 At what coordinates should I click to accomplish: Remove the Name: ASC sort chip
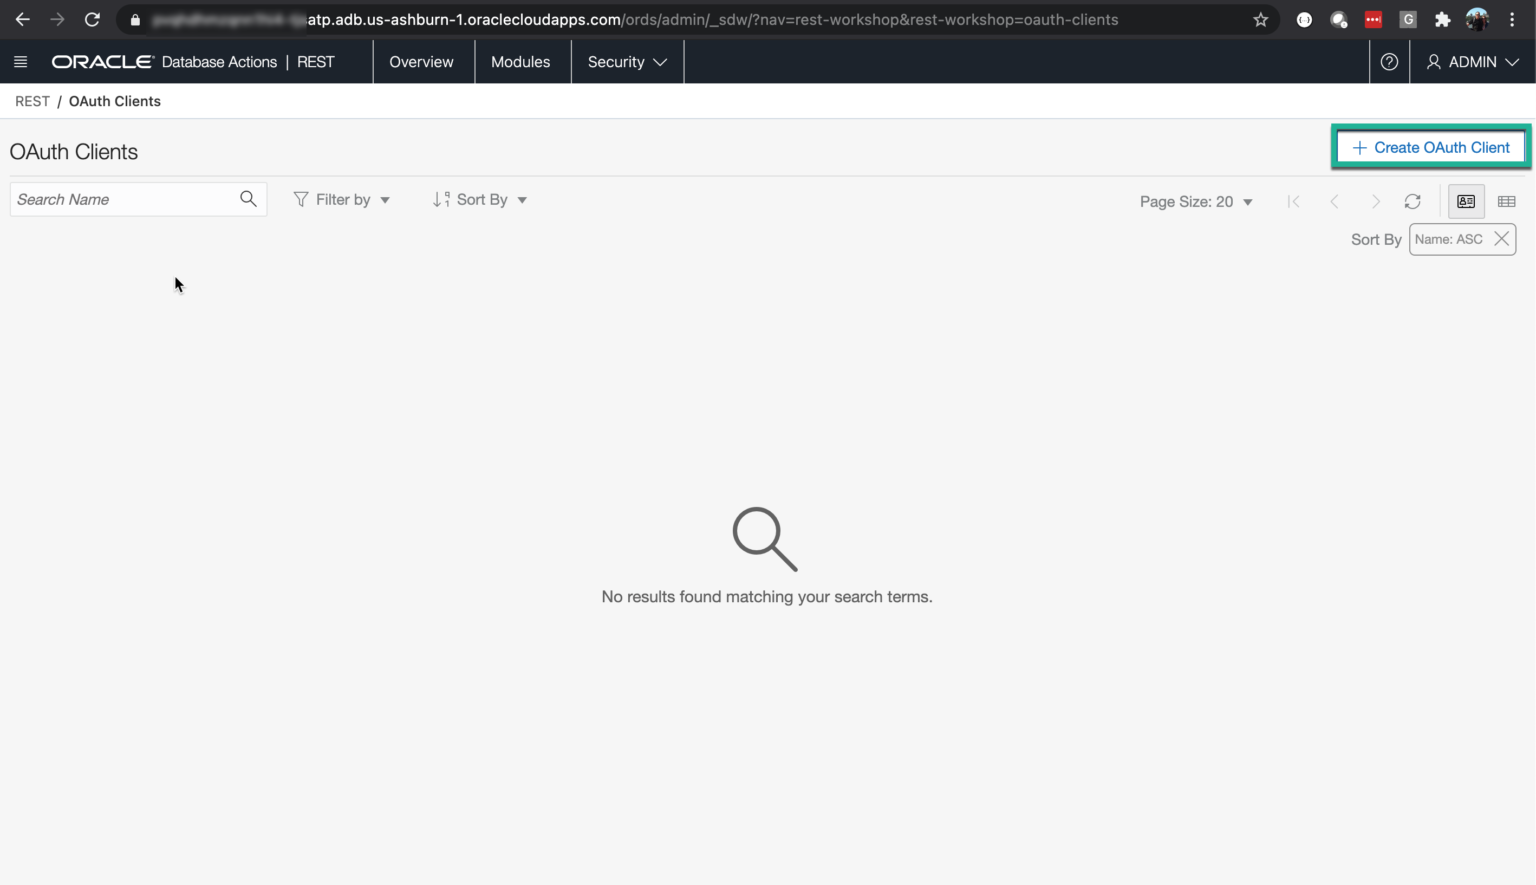pyautogui.click(x=1501, y=239)
